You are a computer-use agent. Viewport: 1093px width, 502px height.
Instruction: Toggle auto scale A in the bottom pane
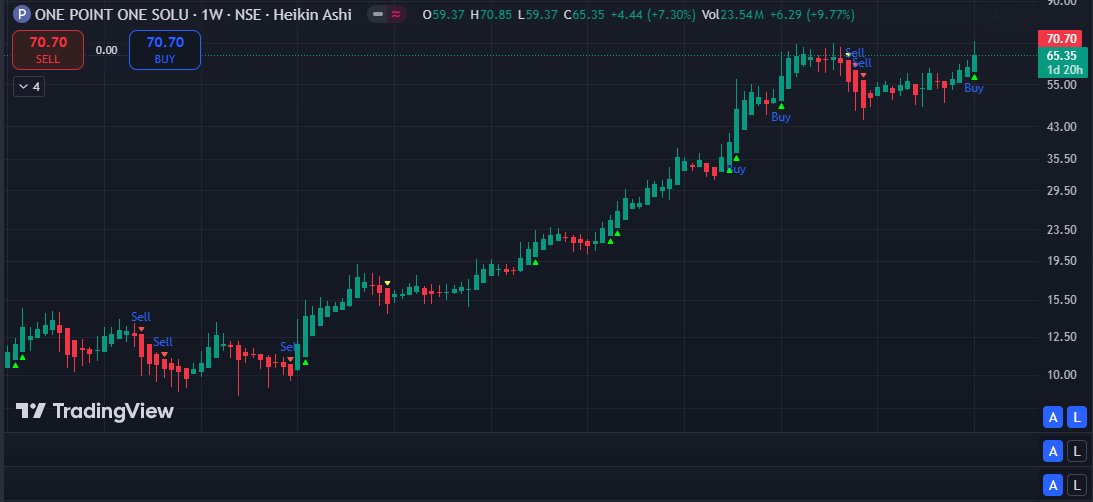point(1053,485)
